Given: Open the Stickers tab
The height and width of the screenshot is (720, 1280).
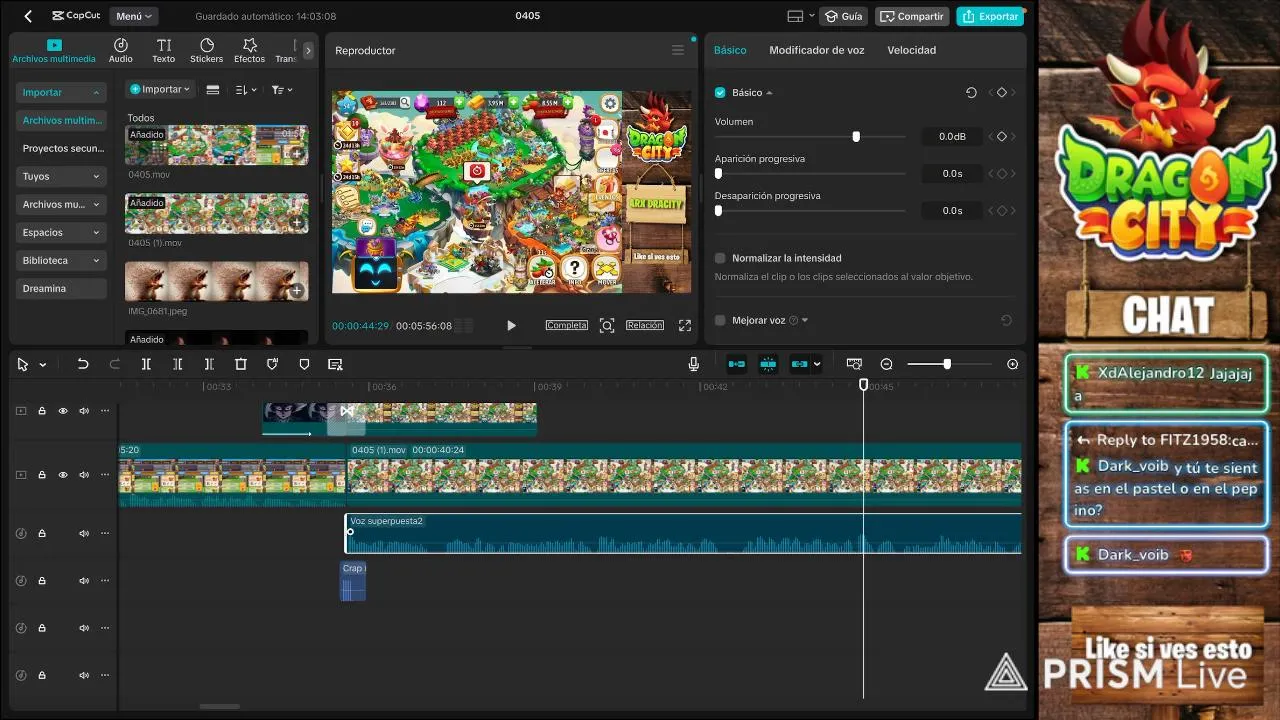Looking at the screenshot, I should click(x=207, y=51).
